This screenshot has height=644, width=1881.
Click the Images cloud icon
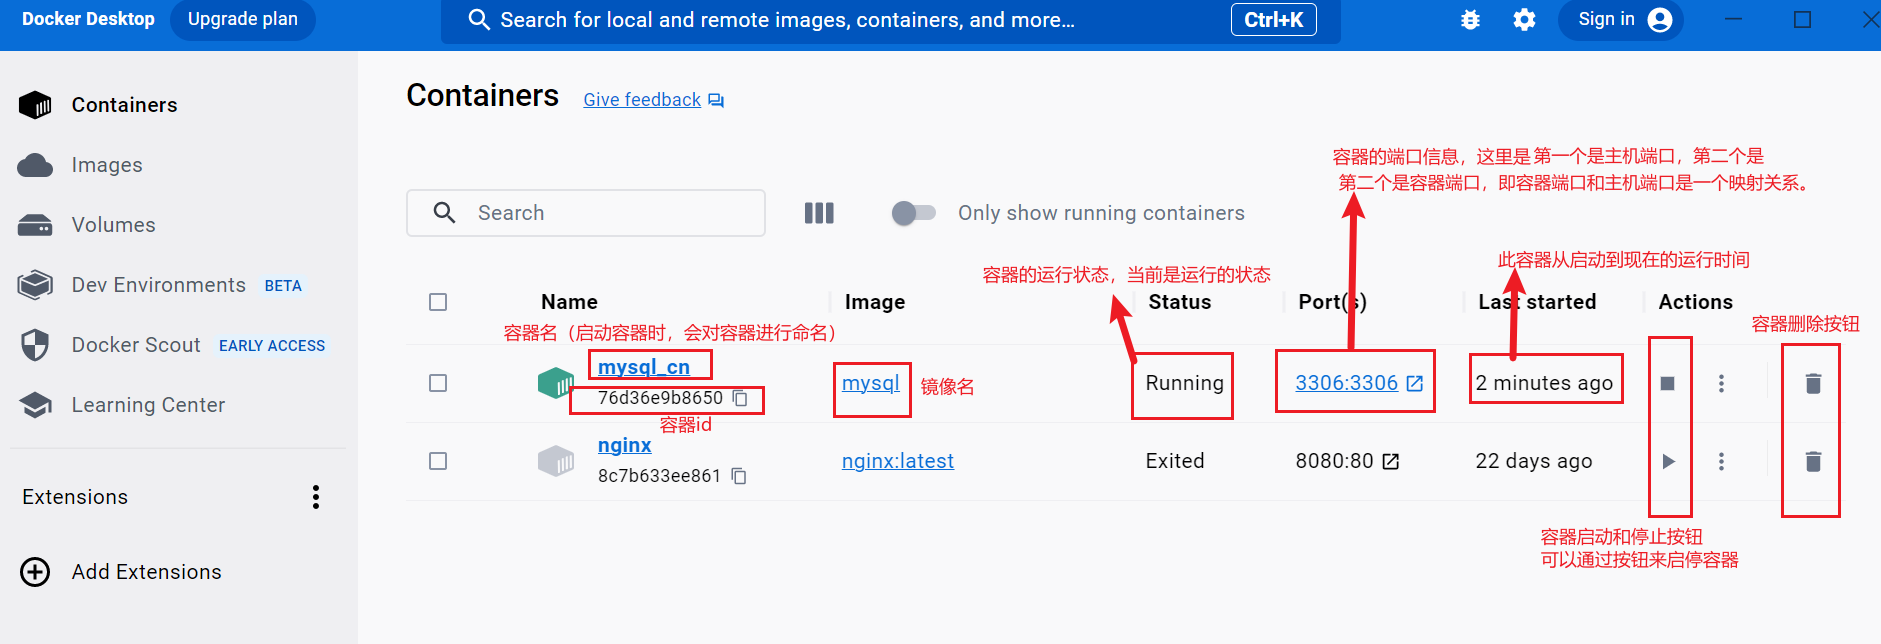coord(35,165)
